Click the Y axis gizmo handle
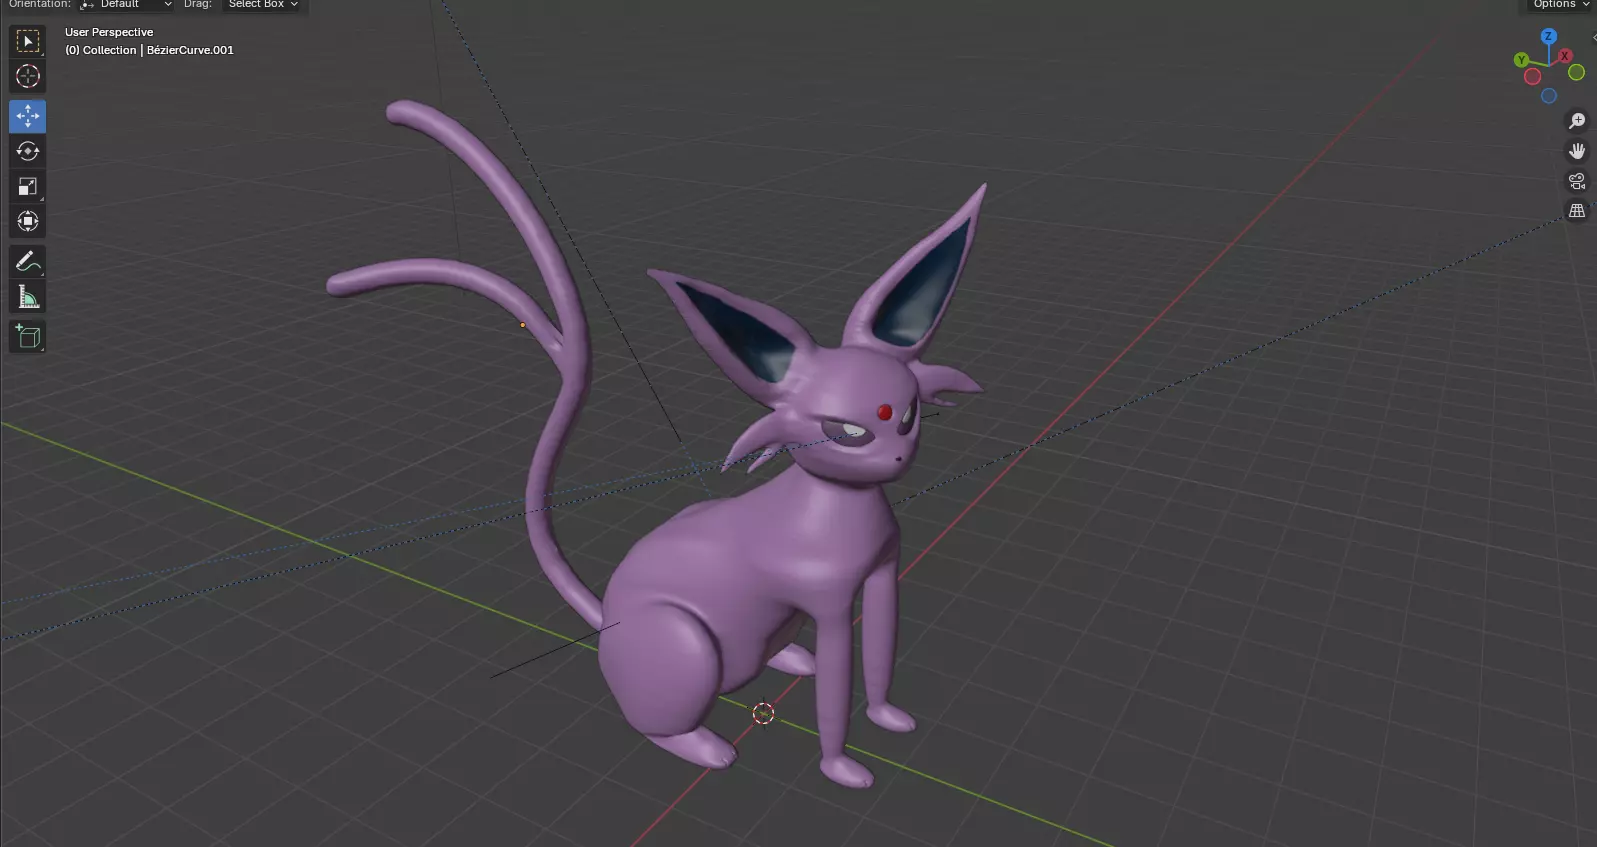1597x847 pixels. pos(1521,60)
